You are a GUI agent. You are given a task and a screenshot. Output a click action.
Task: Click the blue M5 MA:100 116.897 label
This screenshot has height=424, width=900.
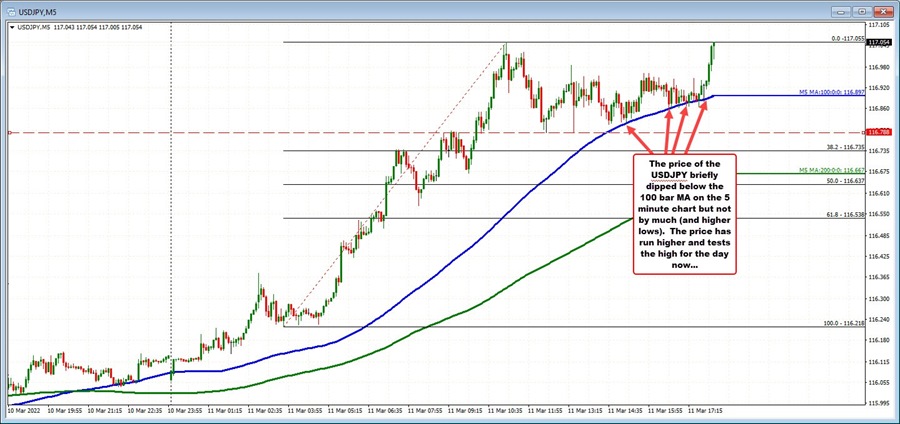pyautogui.click(x=832, y=92)
